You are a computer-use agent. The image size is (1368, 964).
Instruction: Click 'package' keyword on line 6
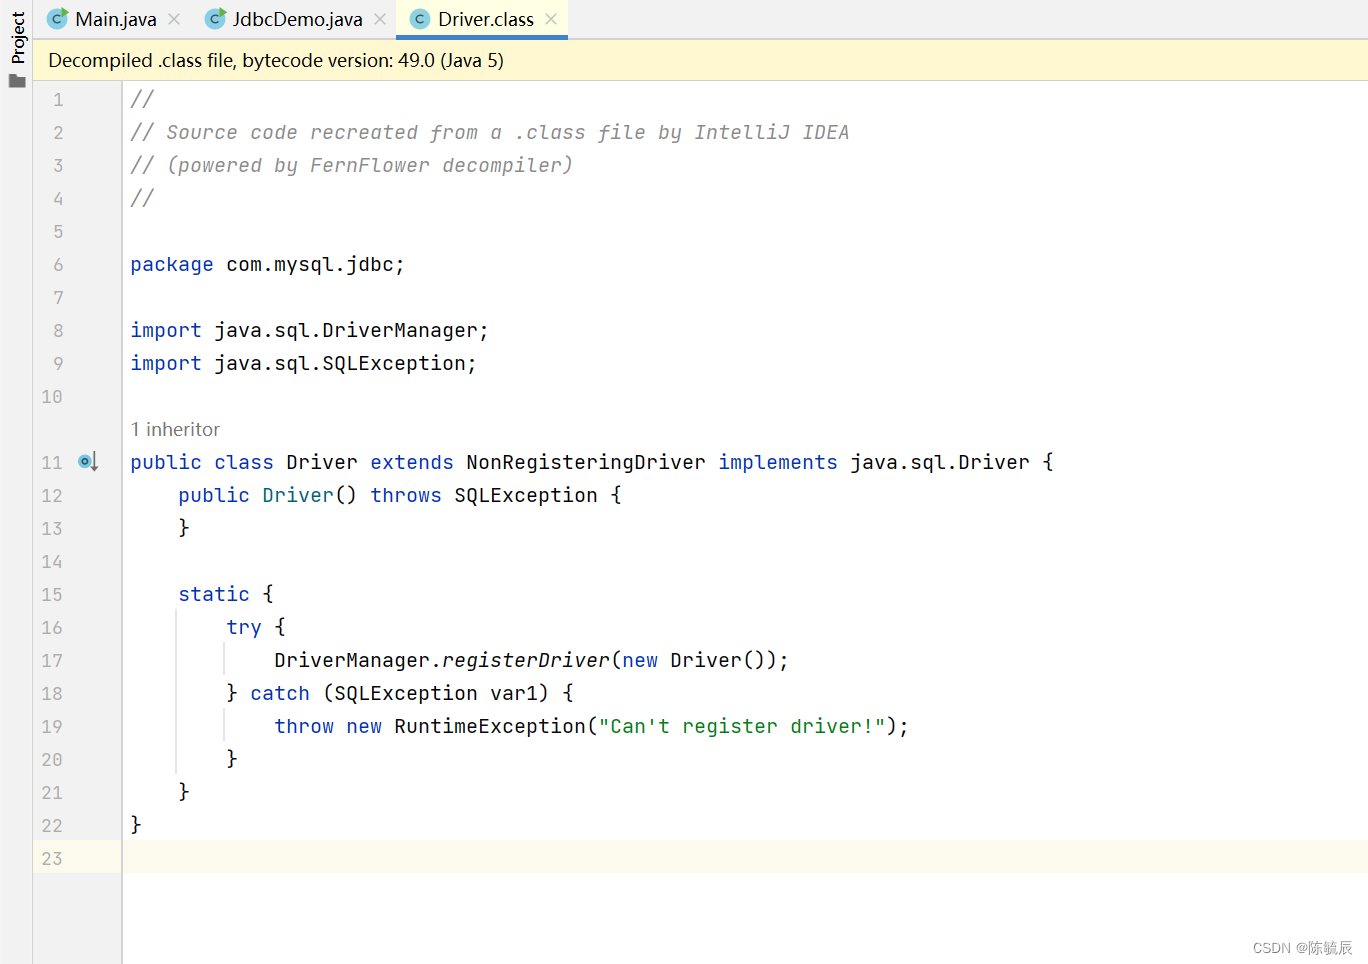171,265
